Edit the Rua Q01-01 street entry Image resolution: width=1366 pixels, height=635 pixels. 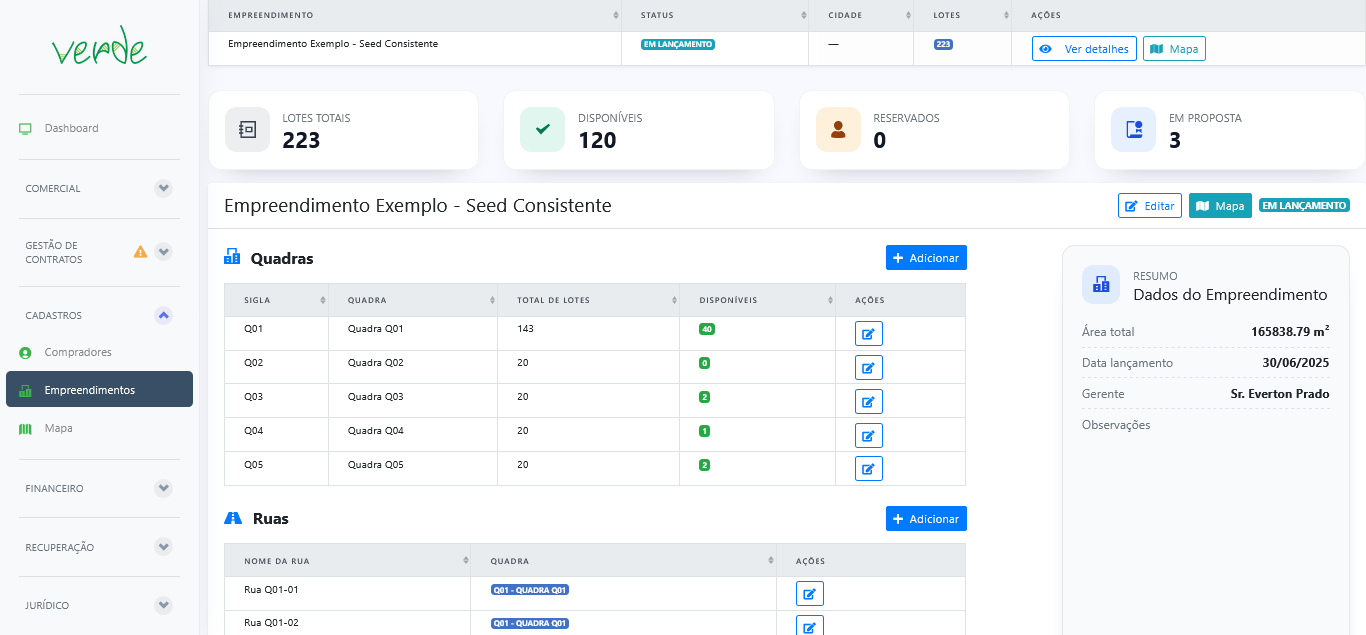pyautogui.click(x=809, y=594)
